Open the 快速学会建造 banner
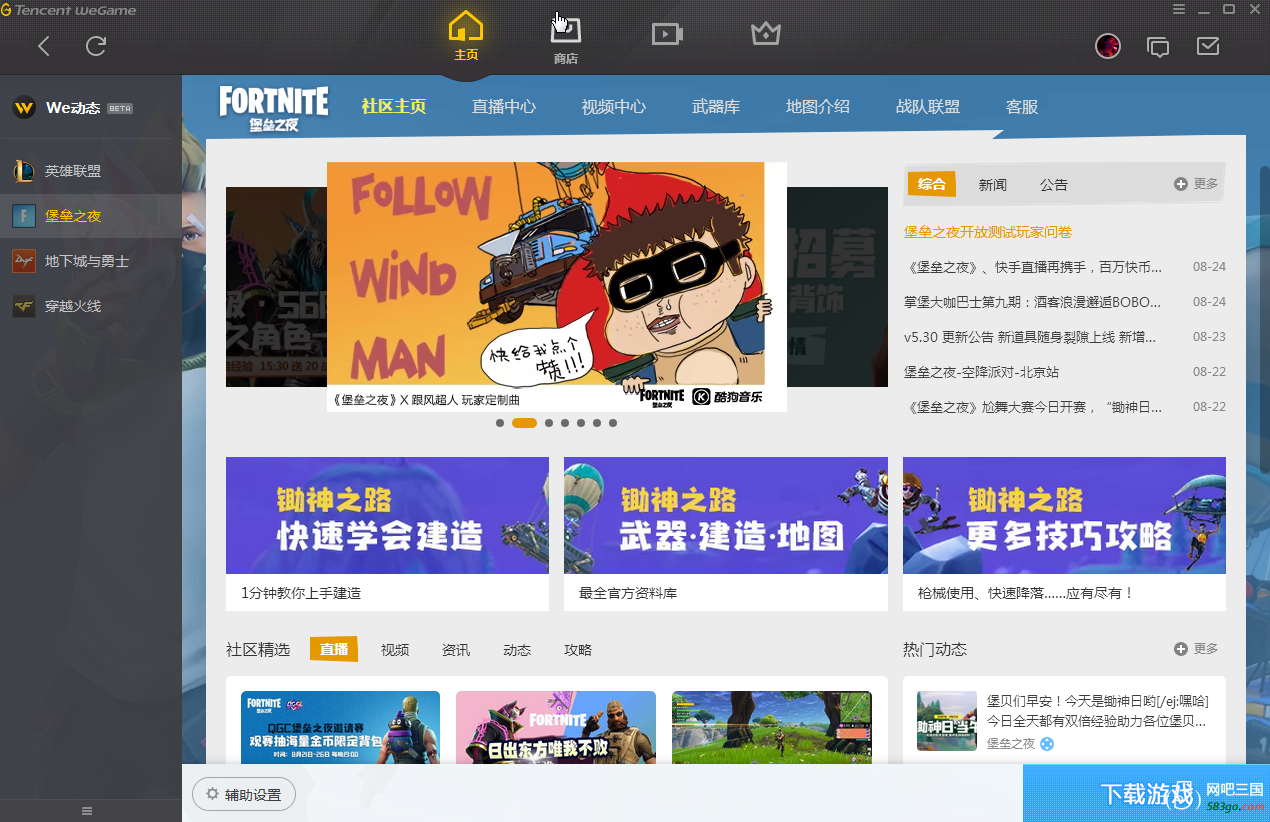The image size is (1270, 822). (387, 515)
